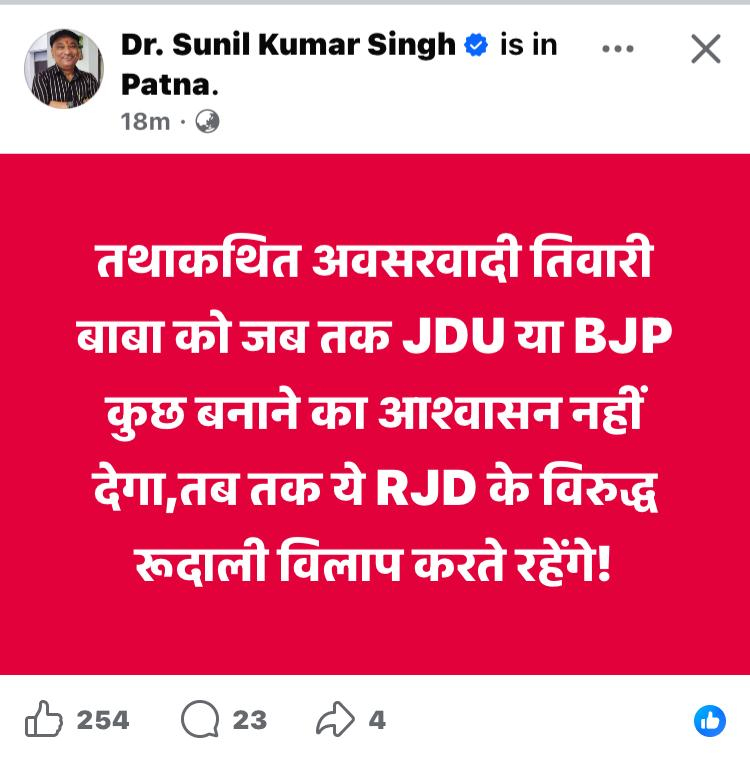Open the Patna location link
This screenshot has width=750, height=761.
[x=169, y=85]
